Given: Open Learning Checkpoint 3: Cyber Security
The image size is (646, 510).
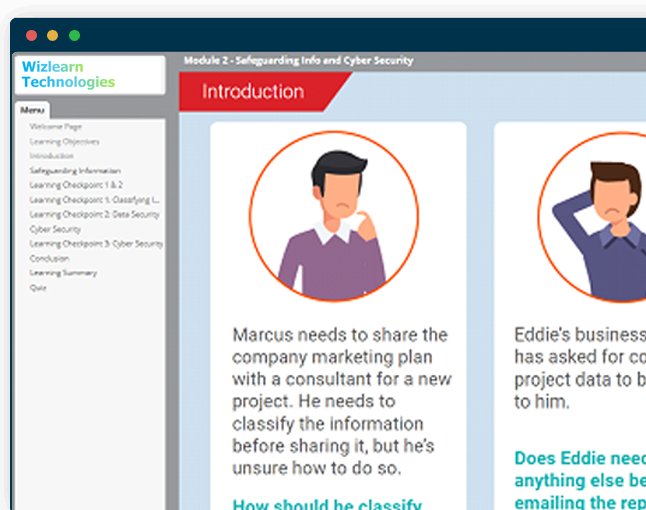Looking at the screenshot, I should pyautogui.click(x=96, y=244).
